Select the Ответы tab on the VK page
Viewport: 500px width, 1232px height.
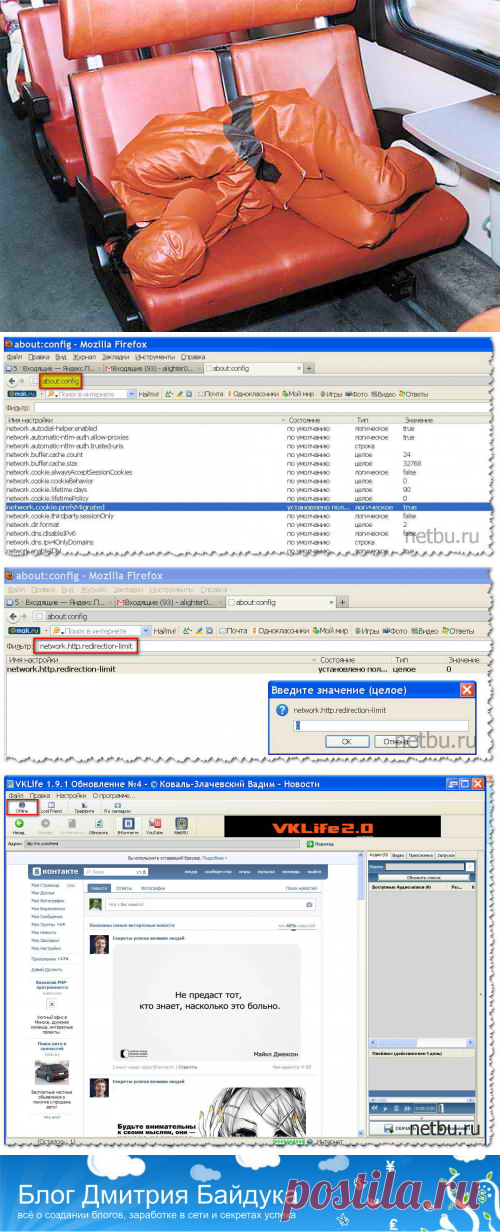coord(124,888)
